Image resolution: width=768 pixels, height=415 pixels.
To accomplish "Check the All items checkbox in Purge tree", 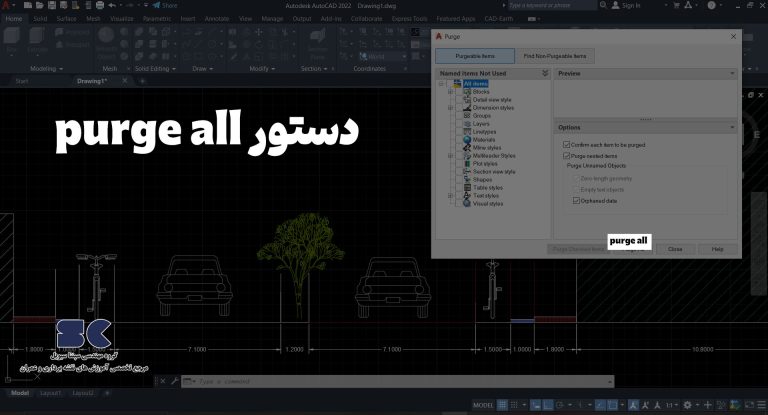I will (450, 84).
